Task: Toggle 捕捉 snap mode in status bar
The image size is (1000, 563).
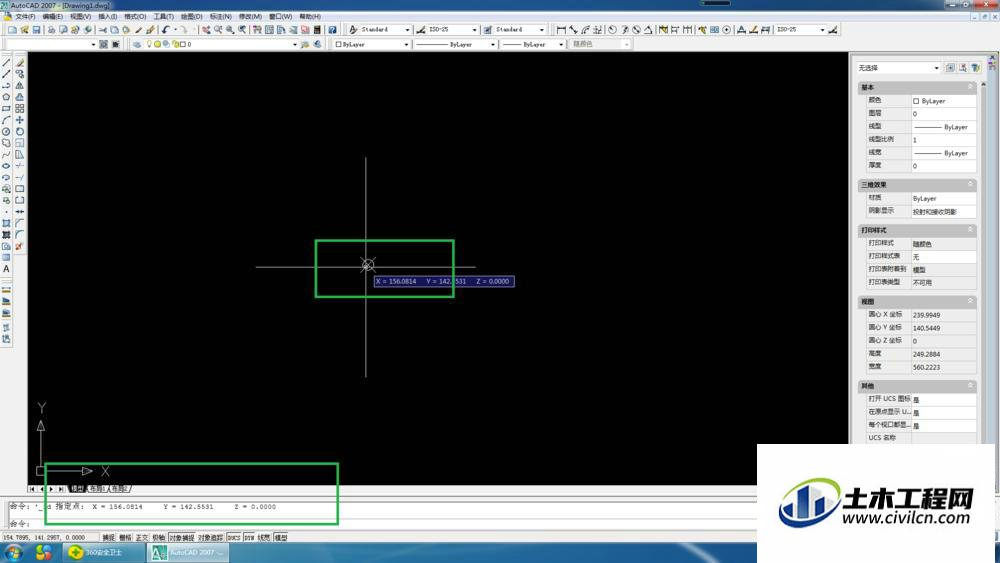Action: coord(109,537)
